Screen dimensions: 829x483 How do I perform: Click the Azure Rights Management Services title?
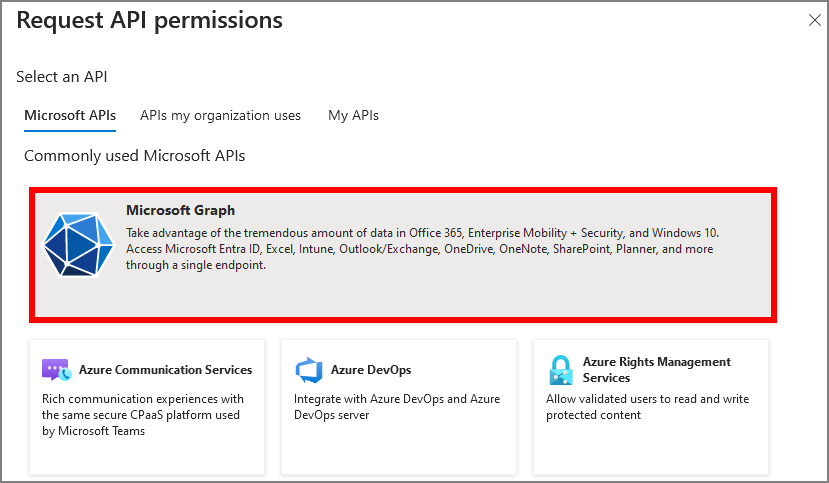coord(656,370)
